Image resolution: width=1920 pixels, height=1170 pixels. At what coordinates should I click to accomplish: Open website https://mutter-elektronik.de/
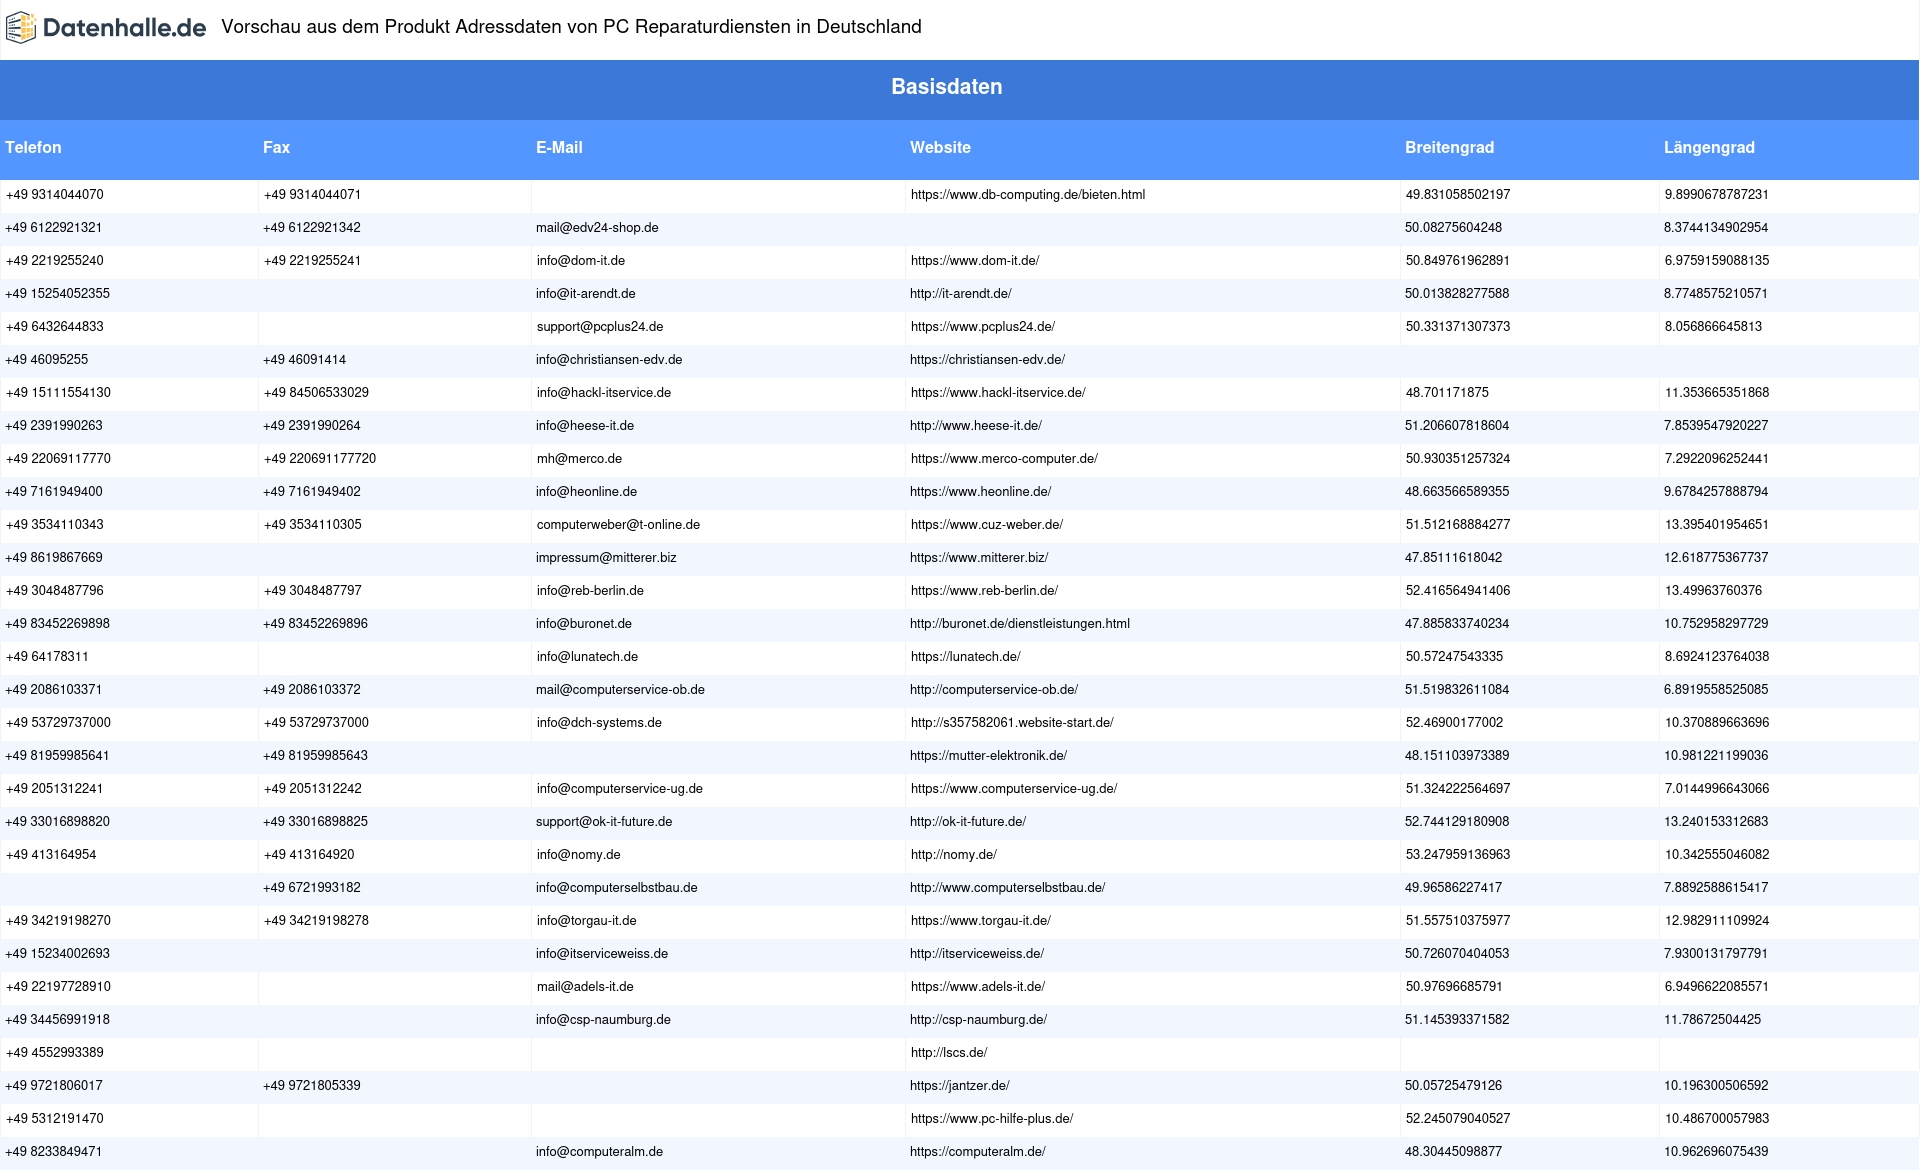[989, 756]
